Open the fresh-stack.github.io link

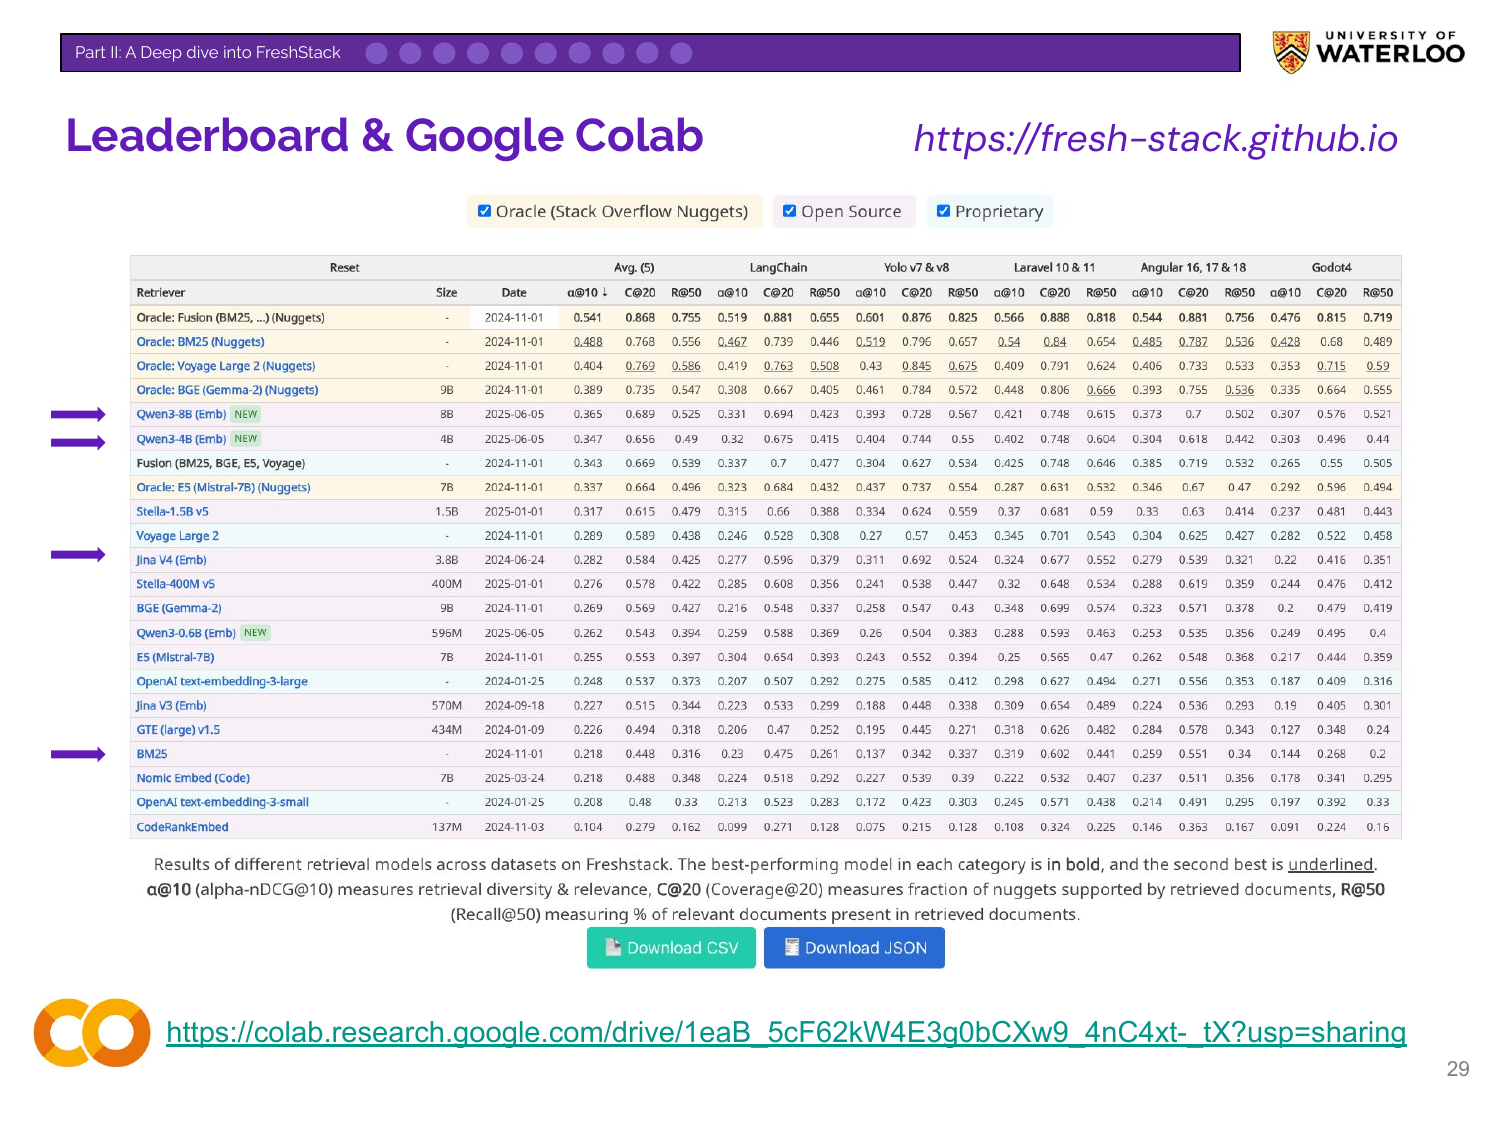coord(1156,139)
